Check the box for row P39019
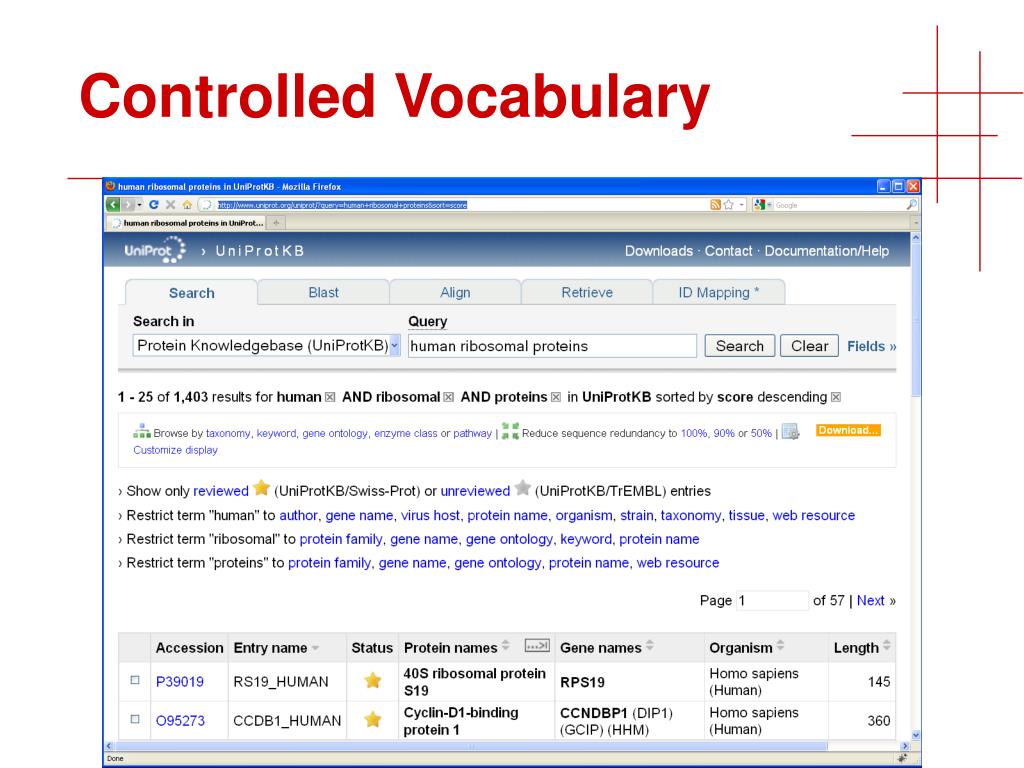1024x768 pixels. [135, 680]
